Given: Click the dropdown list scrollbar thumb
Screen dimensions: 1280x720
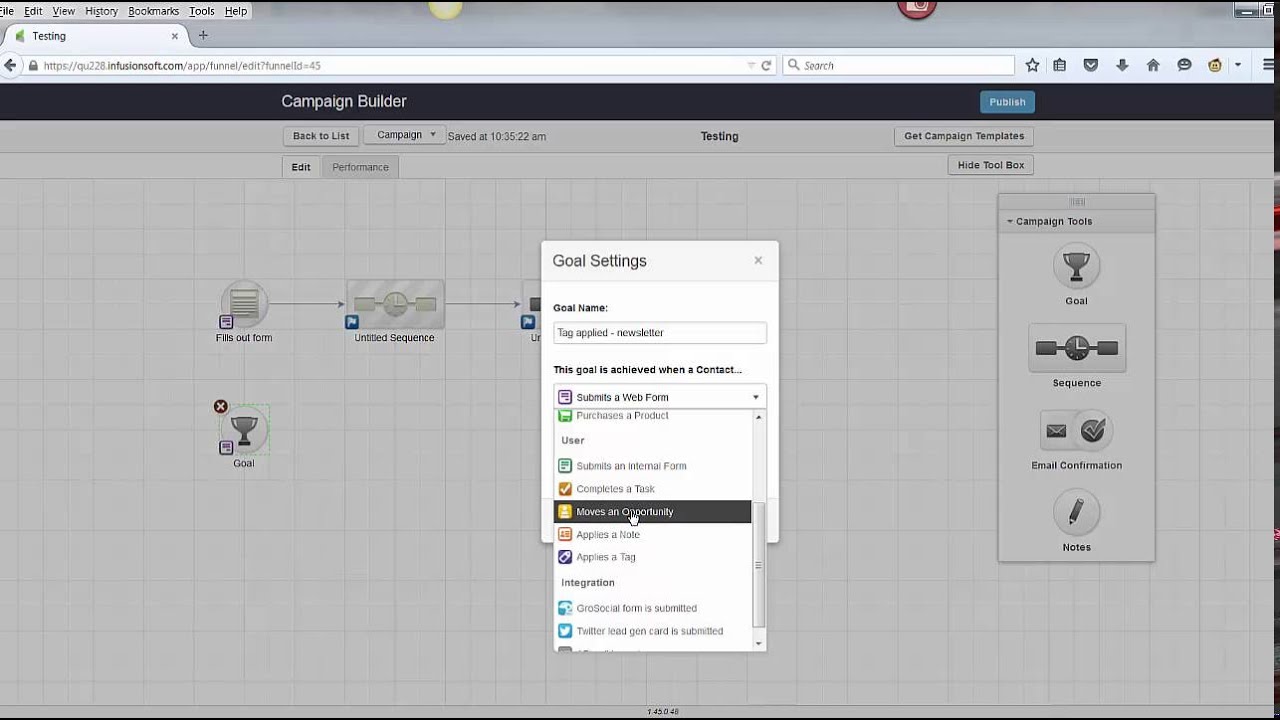Looking at the screenshot, I should (x=758, y=565).
